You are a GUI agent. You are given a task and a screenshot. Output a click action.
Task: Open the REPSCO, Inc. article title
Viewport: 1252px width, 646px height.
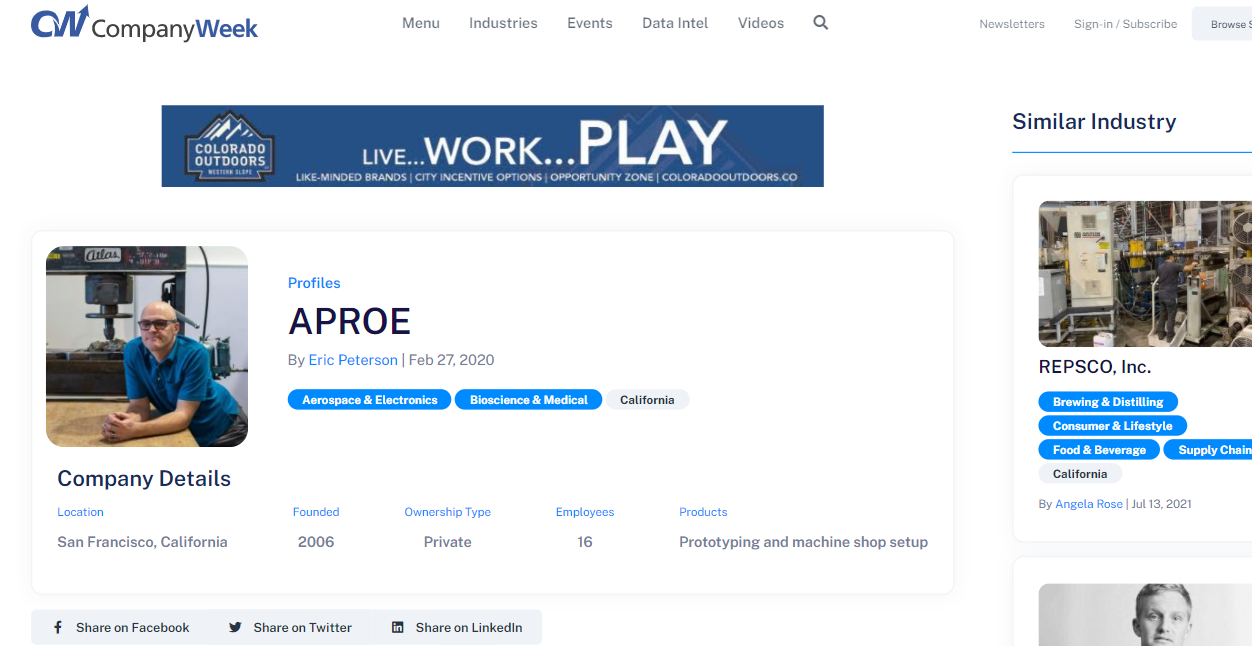pyautogui.click(x=1095, y=367)
